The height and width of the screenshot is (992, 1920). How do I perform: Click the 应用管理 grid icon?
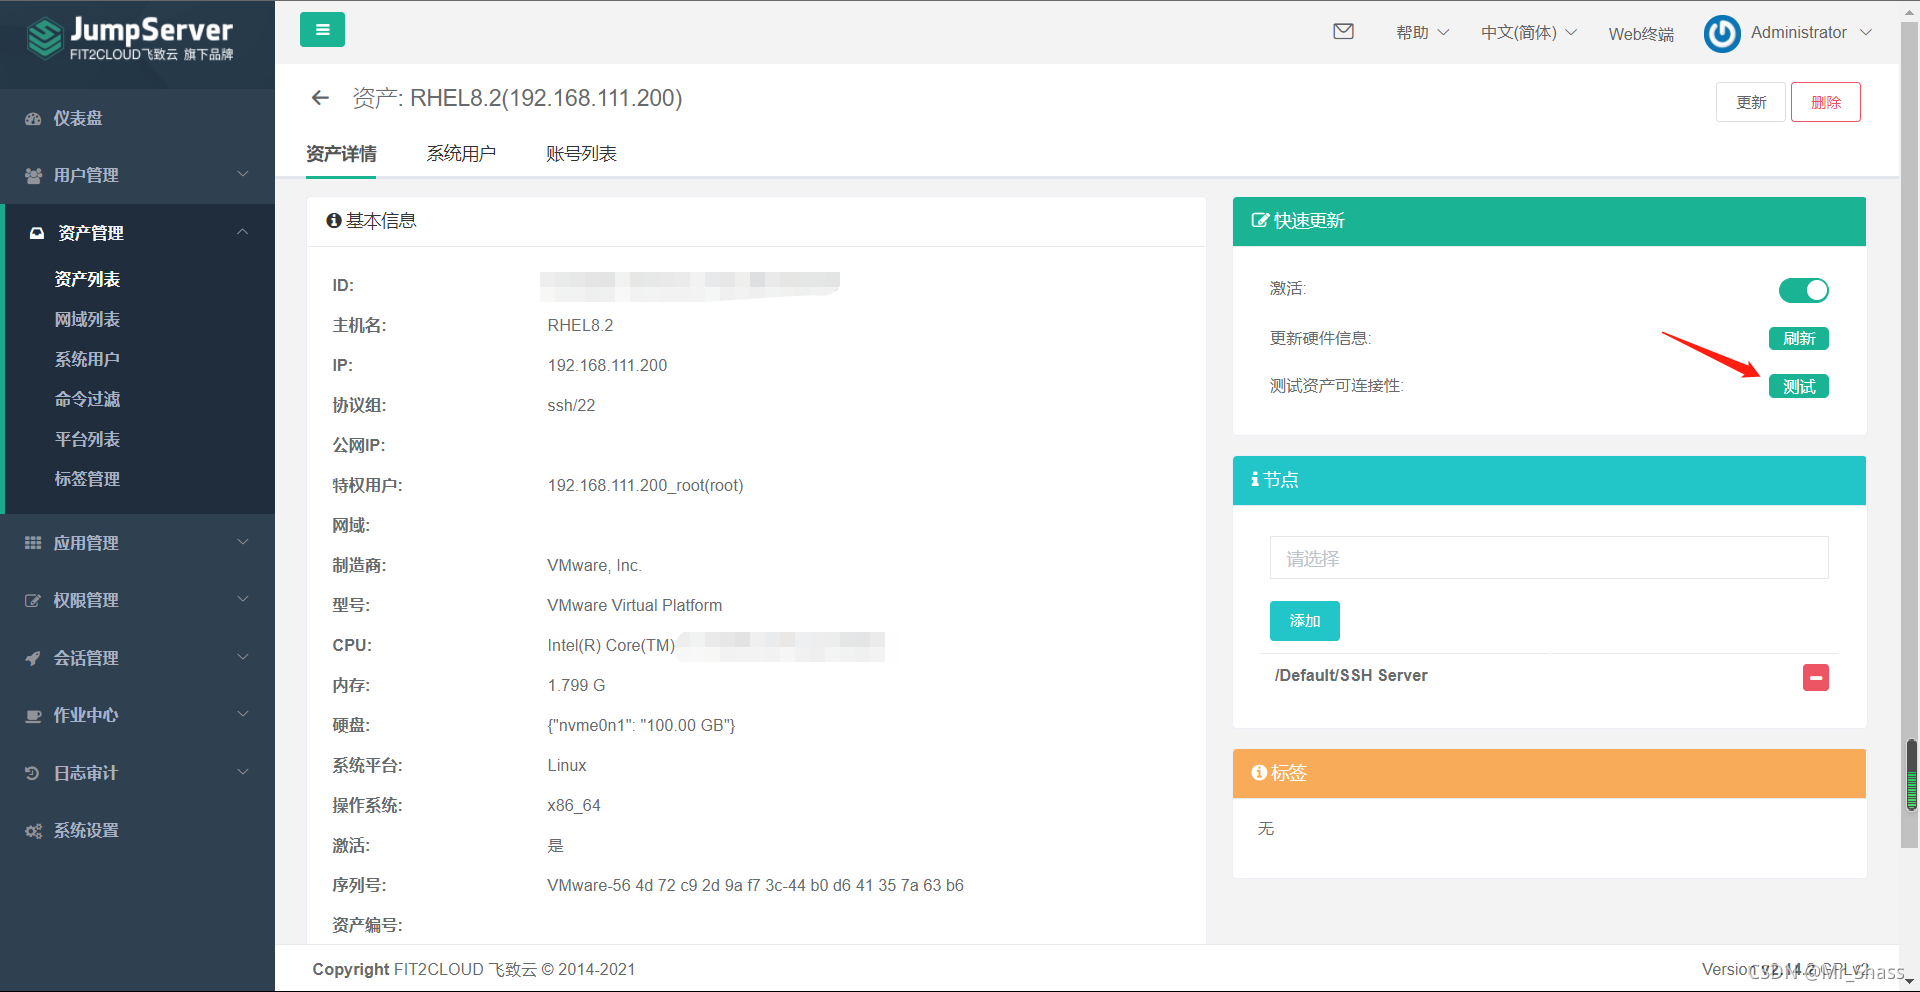pyautogui.click(x=33, y=543)
